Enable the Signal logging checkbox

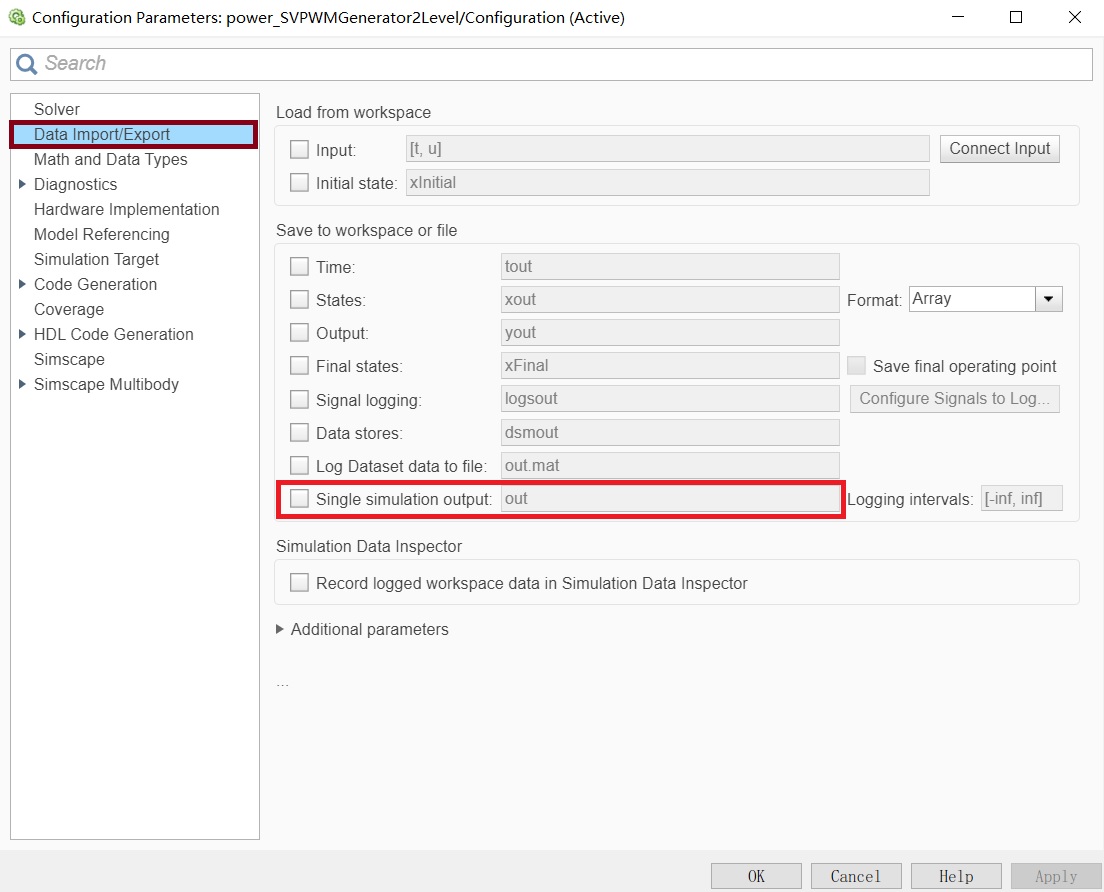coord(299,399)
